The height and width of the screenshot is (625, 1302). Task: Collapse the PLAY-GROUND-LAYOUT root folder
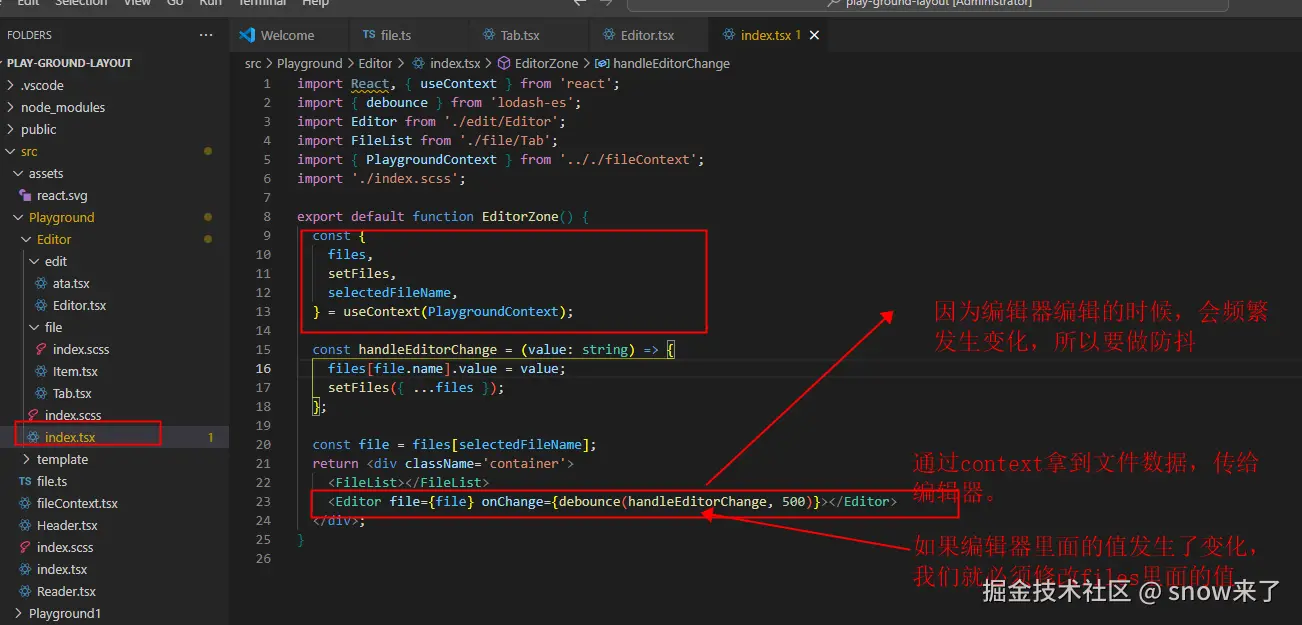(69, 63)
